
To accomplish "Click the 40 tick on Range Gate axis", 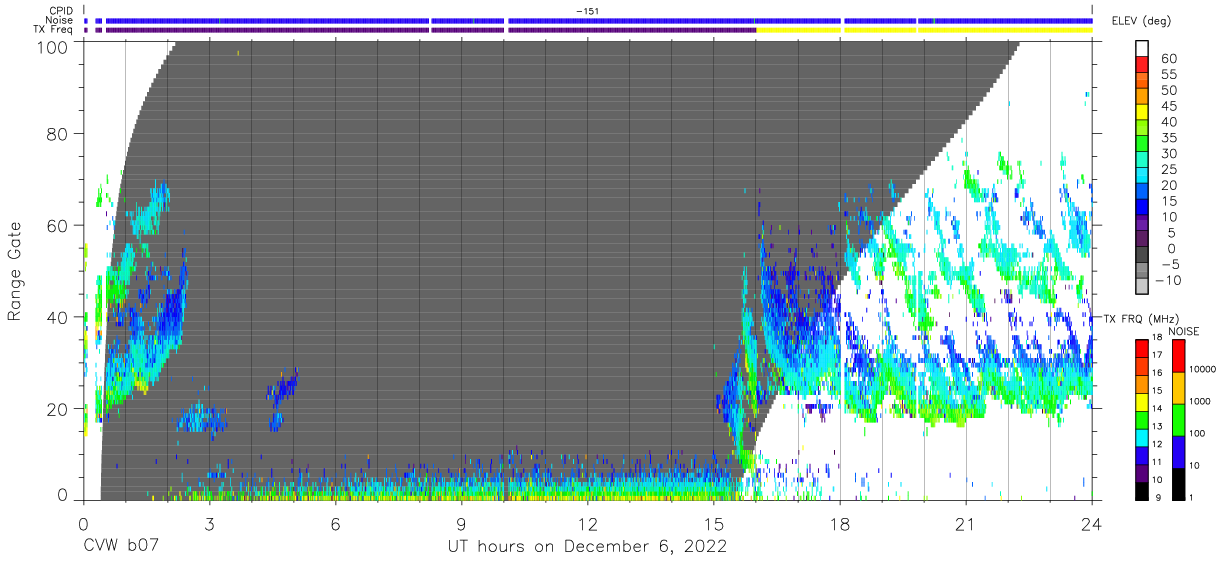I will [56, 317].
